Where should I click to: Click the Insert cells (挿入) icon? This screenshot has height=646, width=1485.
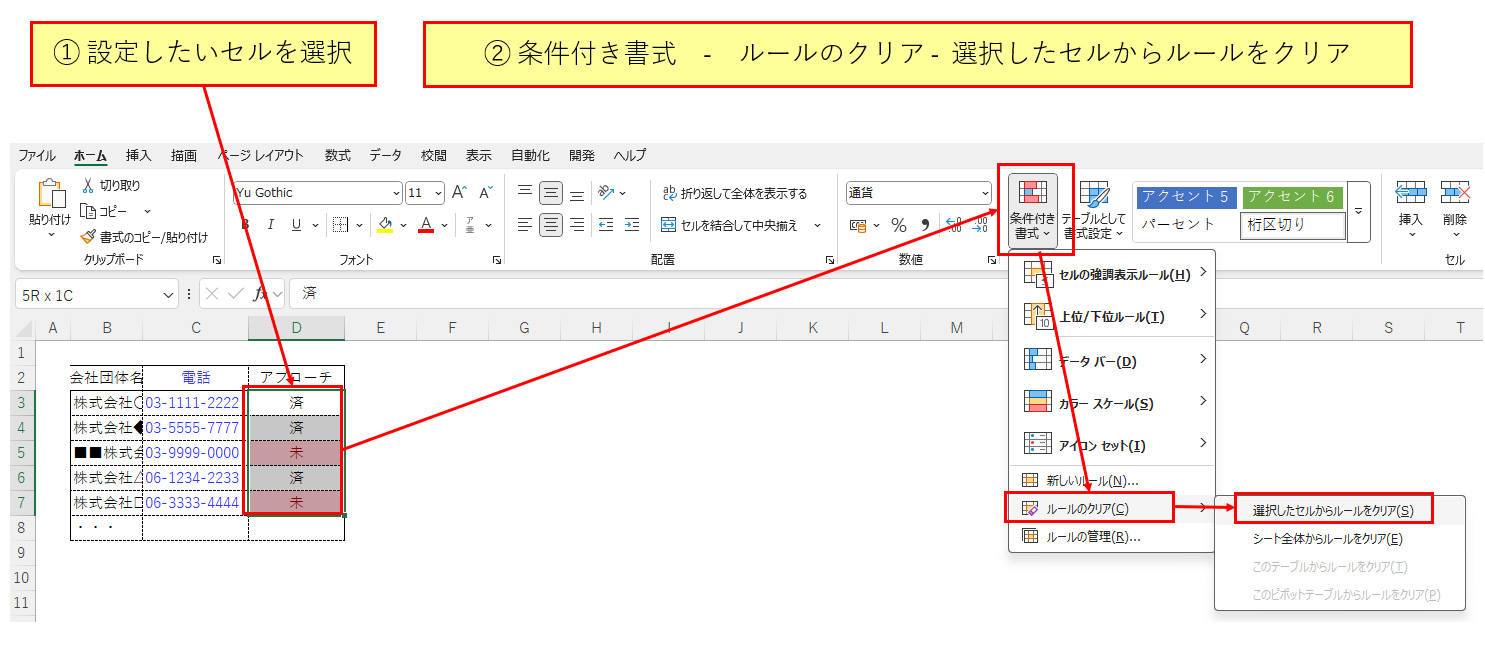coord(1410,194)
